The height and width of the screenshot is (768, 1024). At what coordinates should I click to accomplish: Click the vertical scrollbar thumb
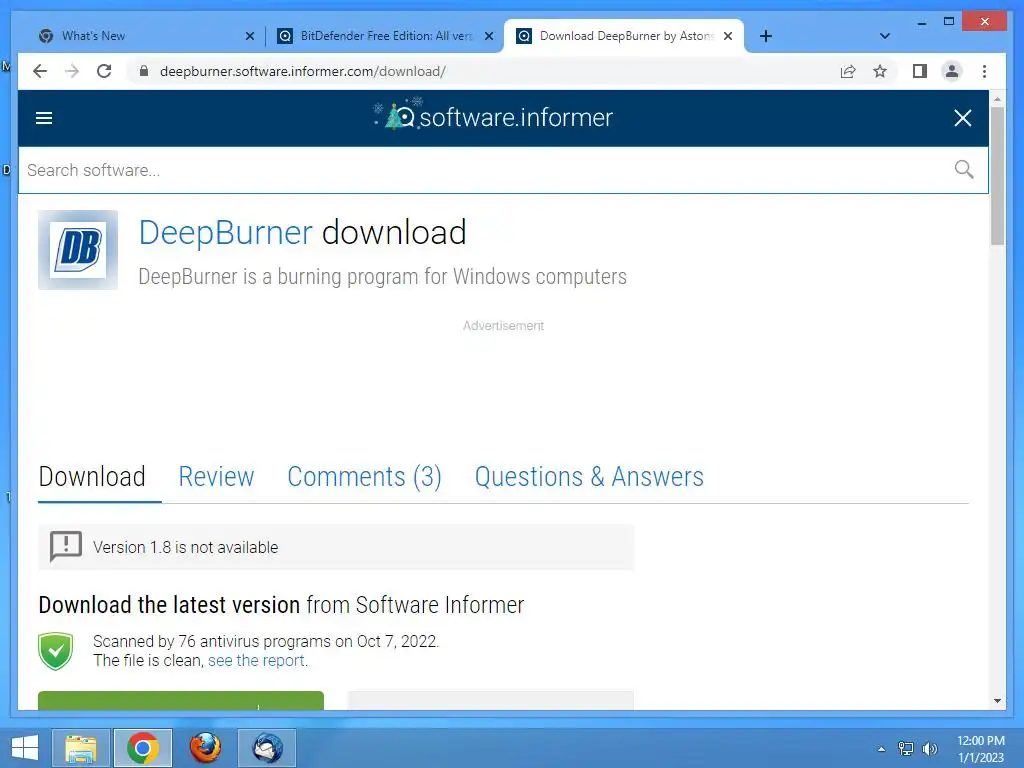pyautogui.click(x=997, y=176)
